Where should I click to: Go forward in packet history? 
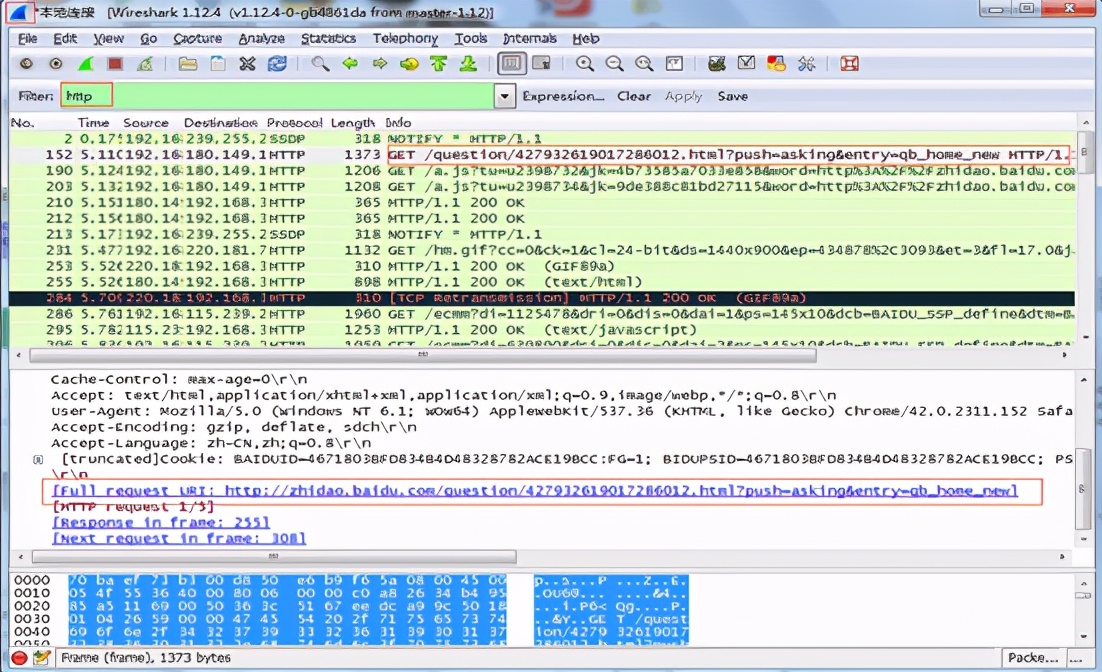tap(380, 64)
